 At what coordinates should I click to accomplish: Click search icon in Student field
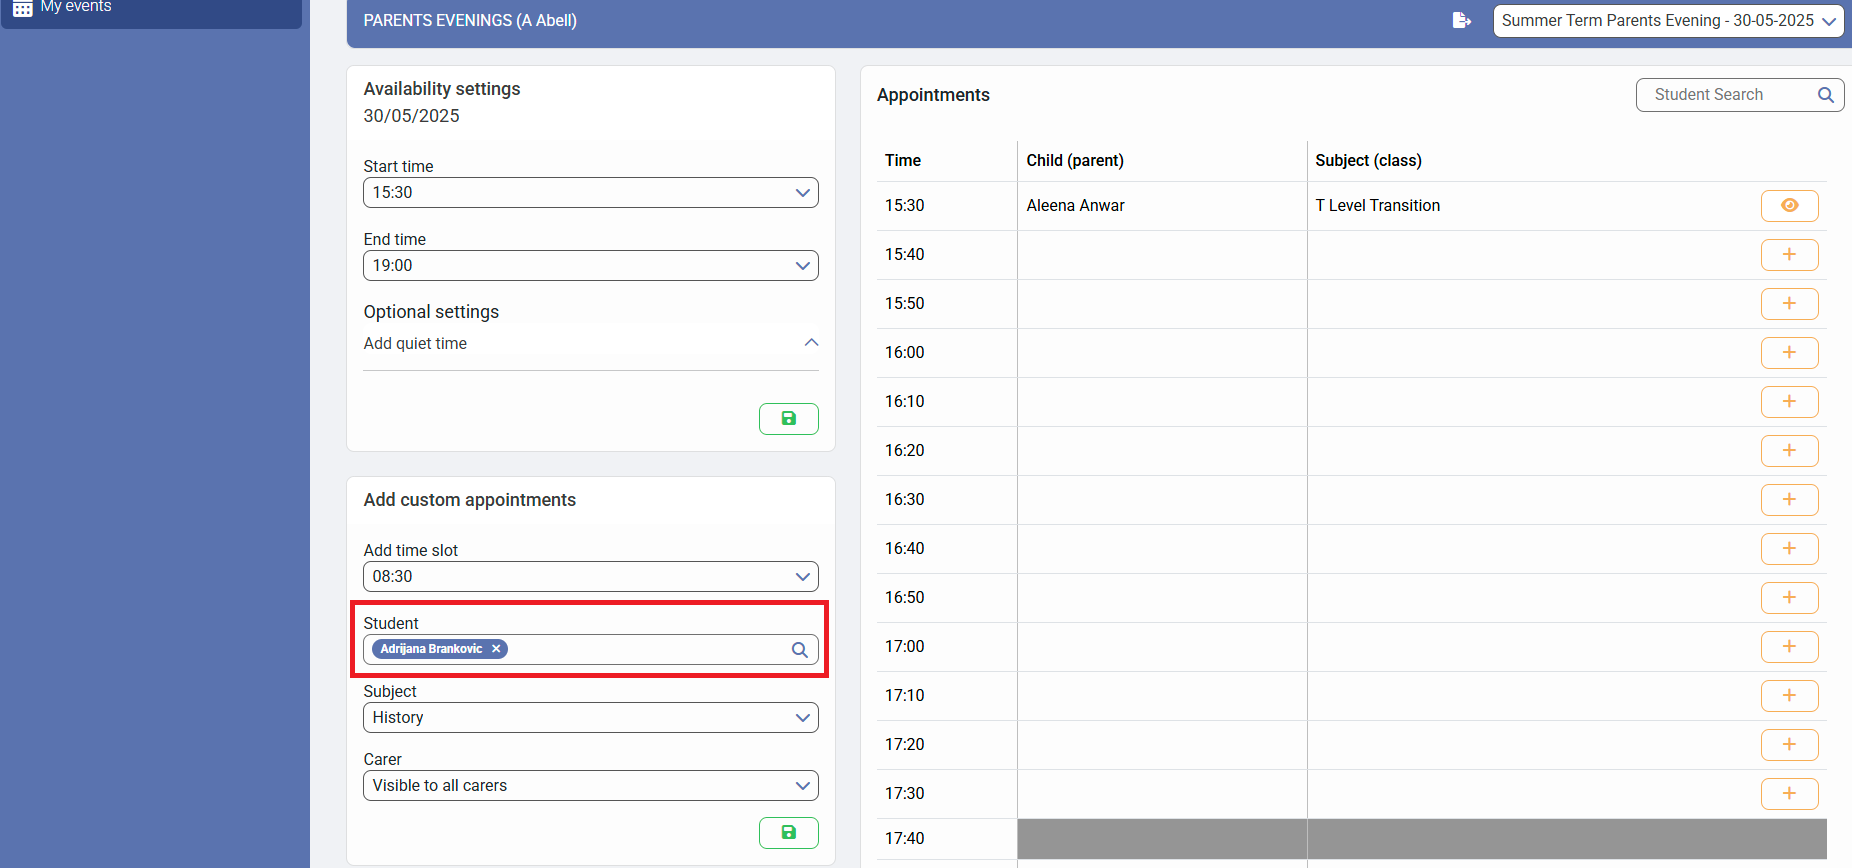[799, 650]
